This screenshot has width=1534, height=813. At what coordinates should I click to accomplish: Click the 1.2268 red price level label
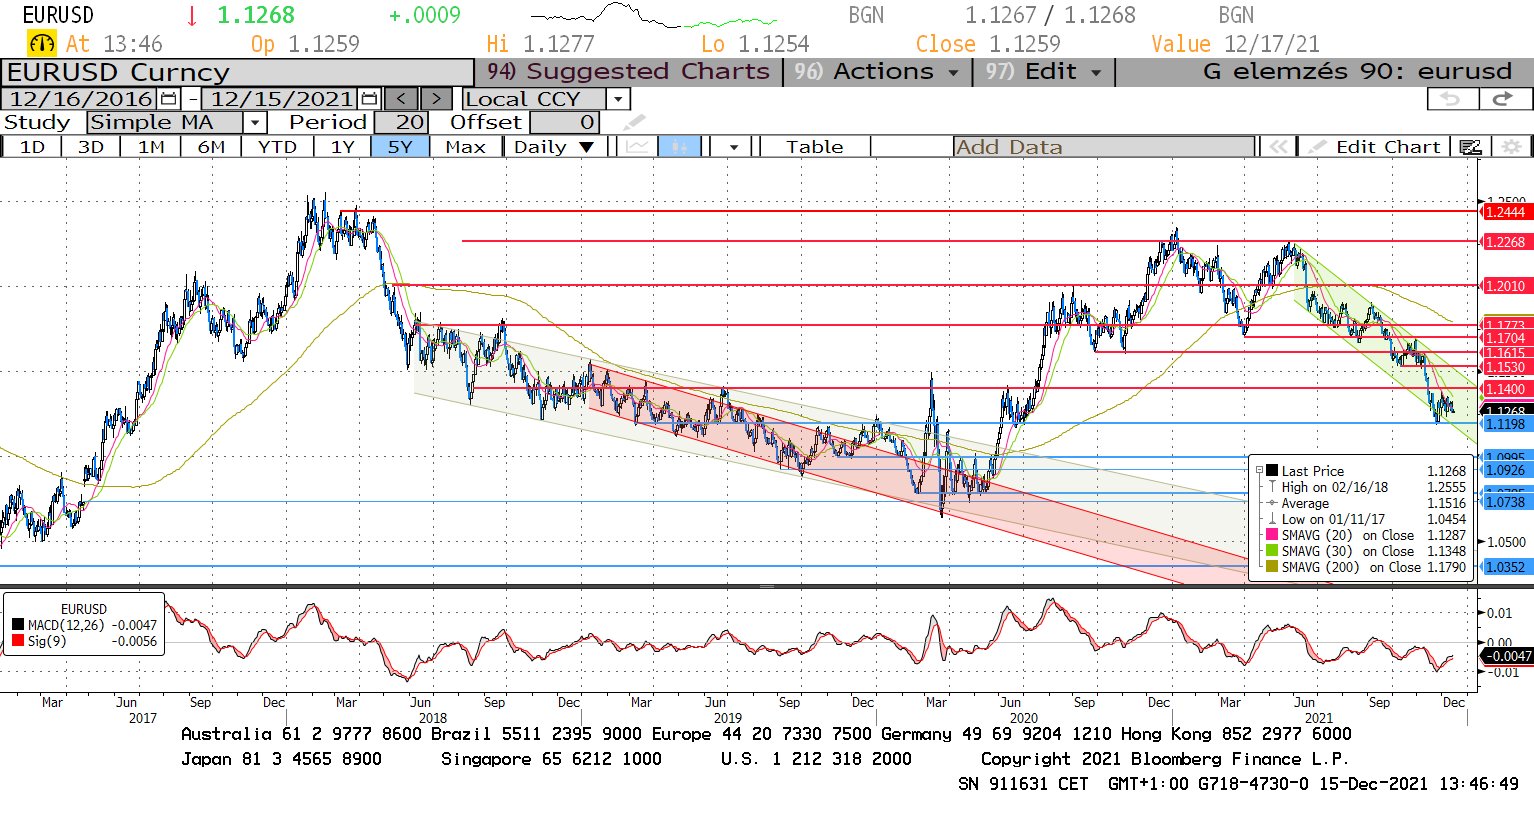(x=1505, y=242)
